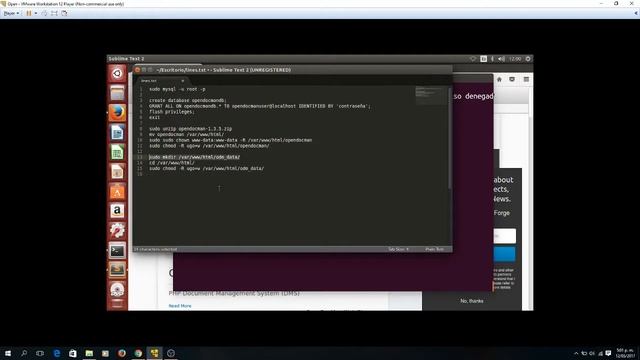Image resolution: width=640 pixels, height=360 pixels.
Task: Open Microsoft Edge from taskbar
Action: click(x=57, y=353)
